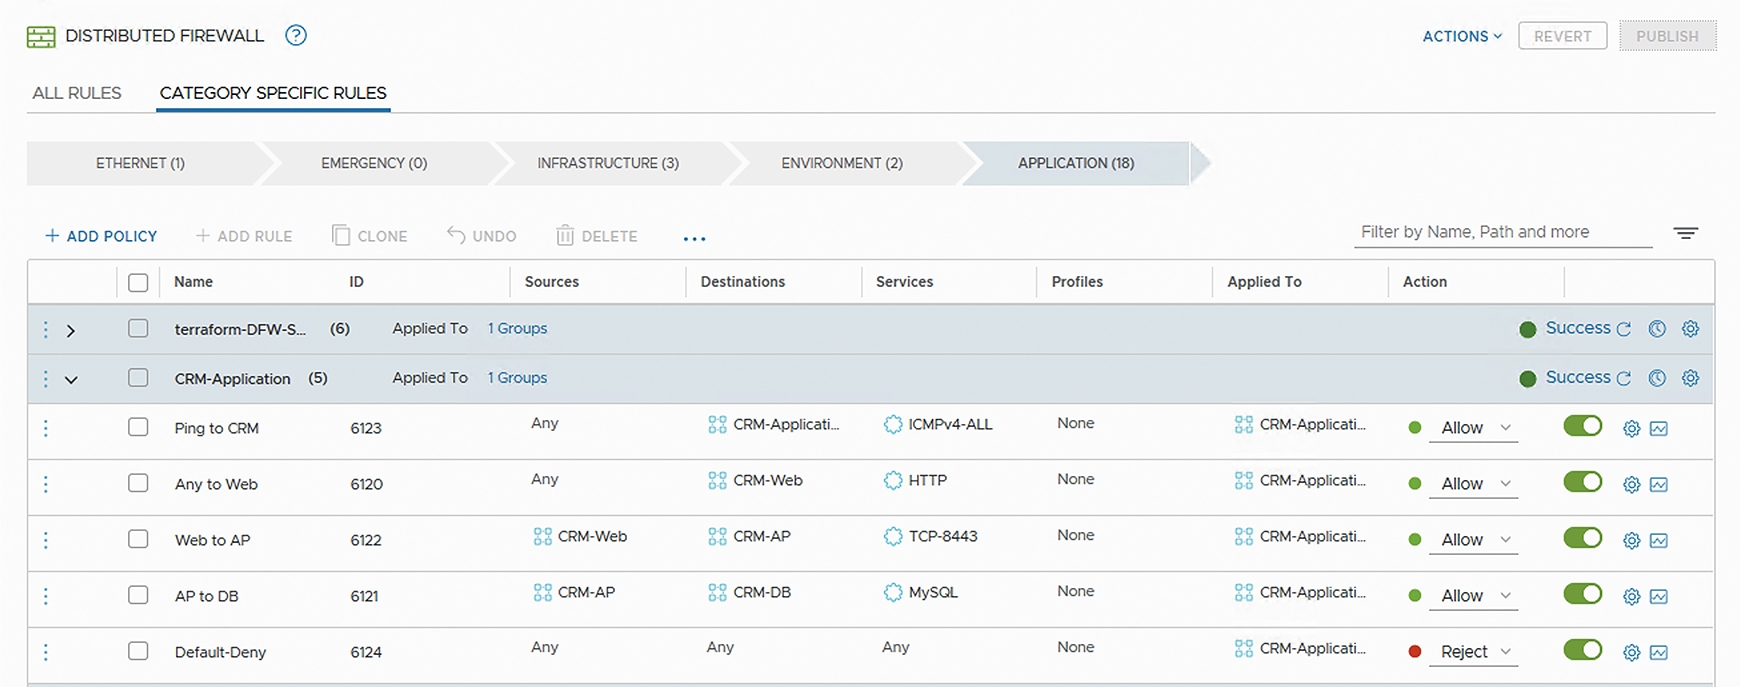Click the Revert button
The width and height of the screenshot is (1740, 687).
click(x=1562, y=36)
